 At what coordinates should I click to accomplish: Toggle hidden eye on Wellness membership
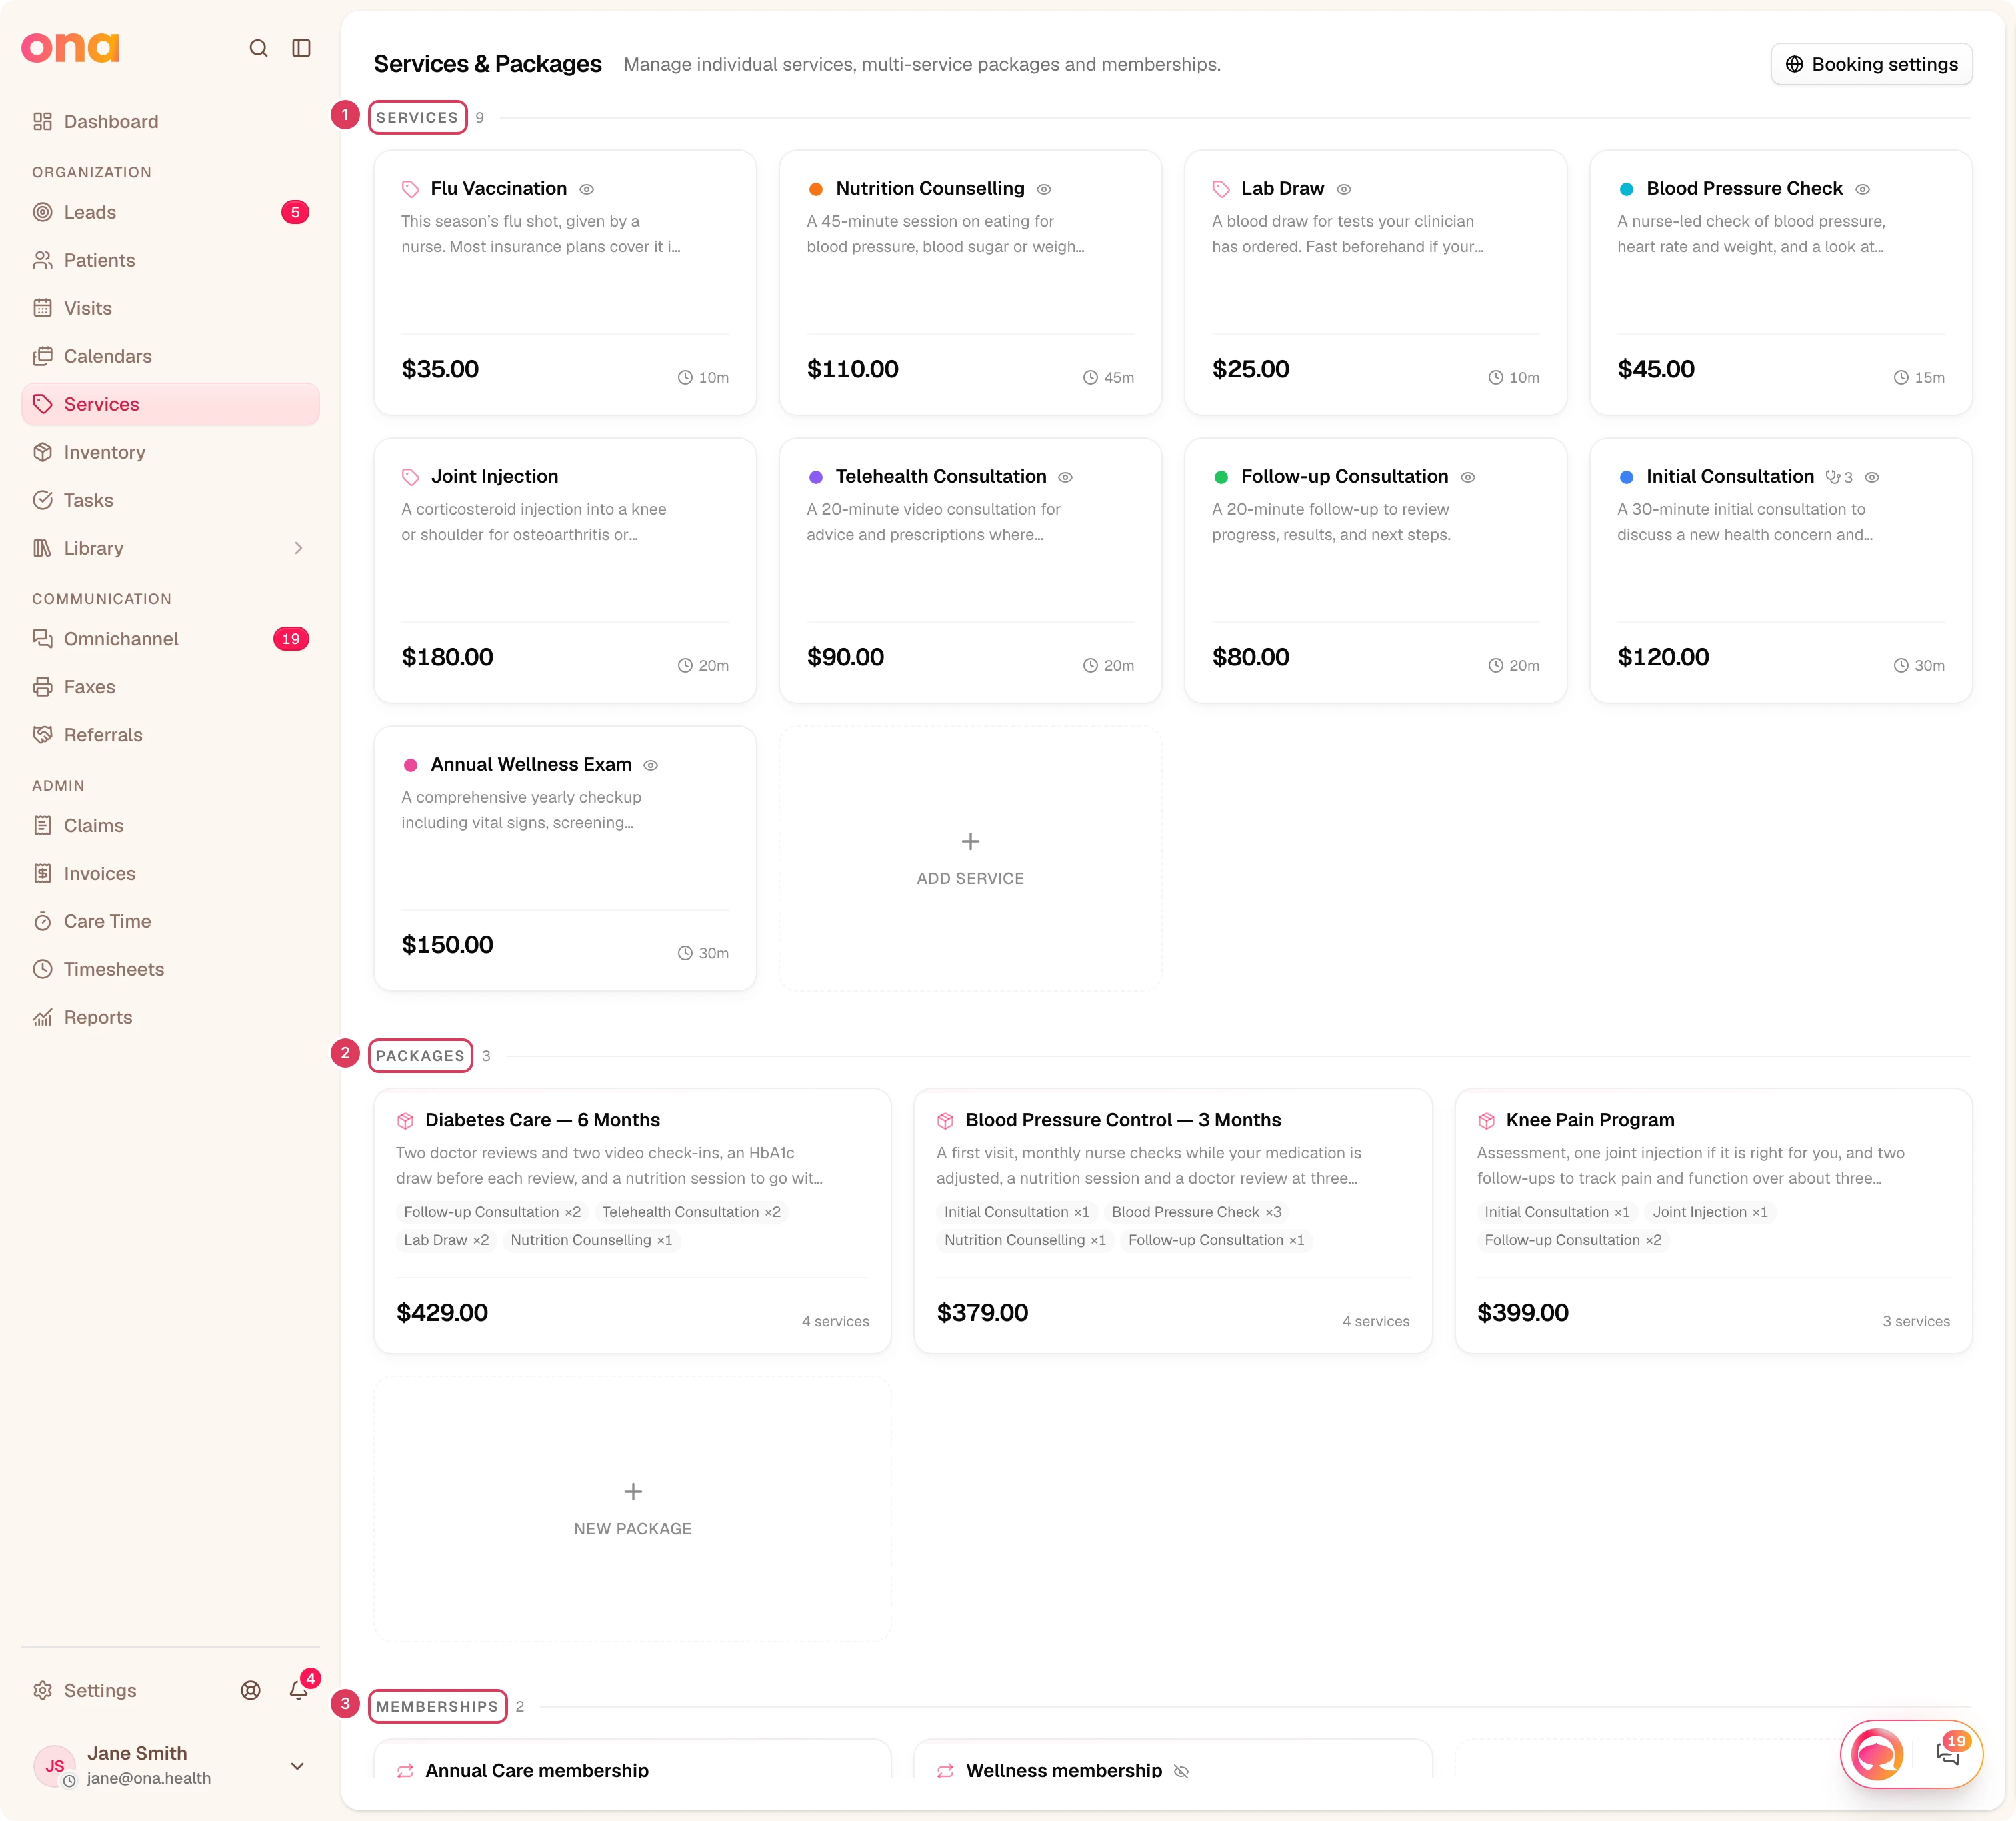1181,1771
